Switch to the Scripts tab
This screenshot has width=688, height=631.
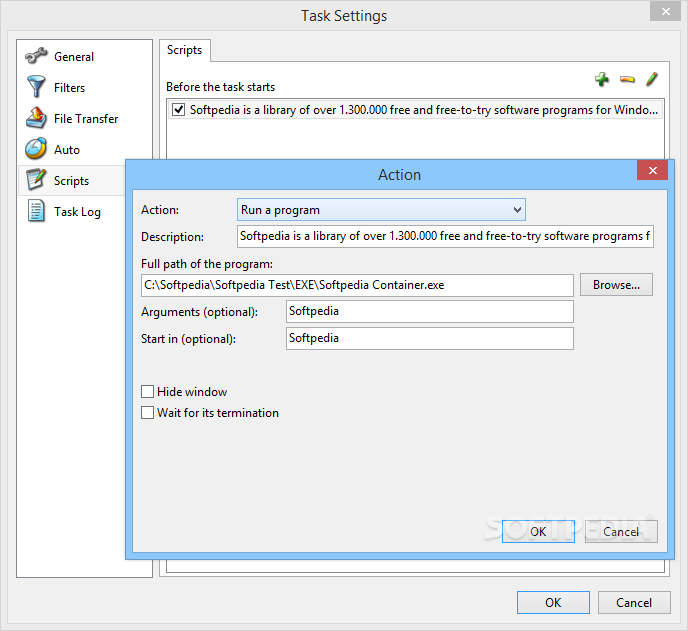(x=184, y=50)
